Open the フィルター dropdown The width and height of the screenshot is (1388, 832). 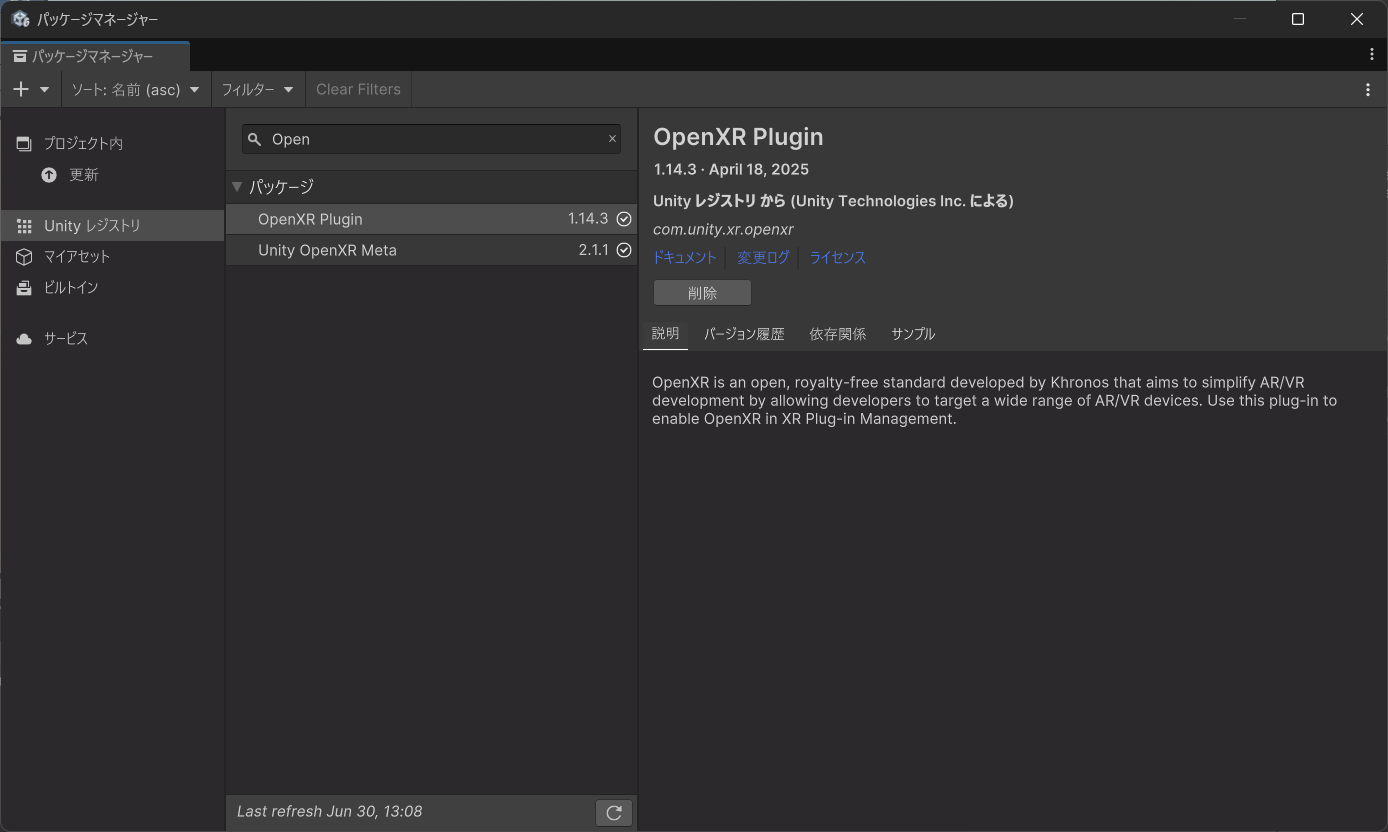point(257,89)
